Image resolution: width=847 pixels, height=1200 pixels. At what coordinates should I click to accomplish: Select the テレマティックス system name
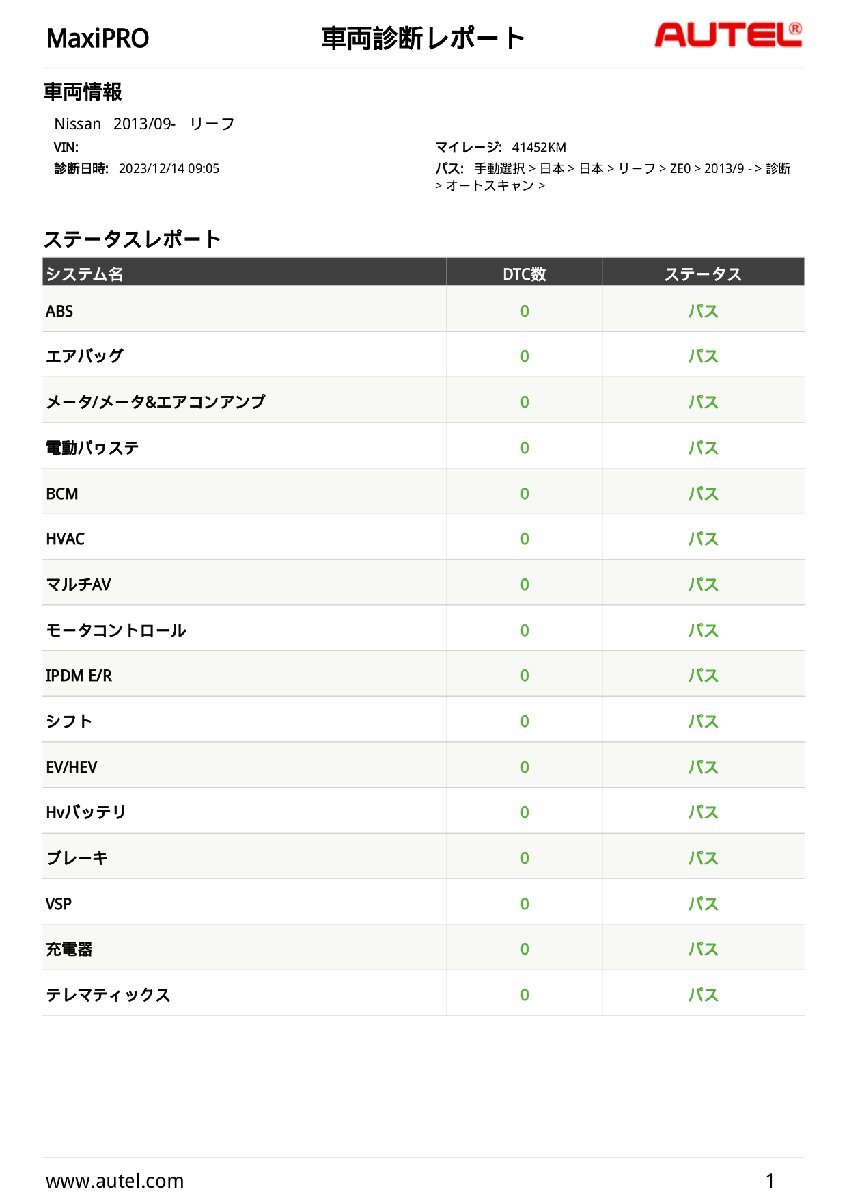[108, 995]
